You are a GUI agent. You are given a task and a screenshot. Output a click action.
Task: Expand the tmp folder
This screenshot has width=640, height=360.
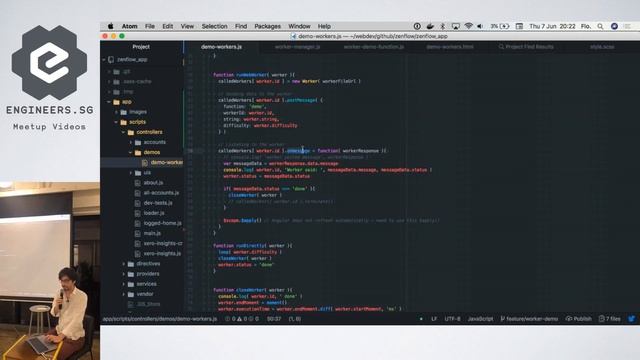[109, 92]
